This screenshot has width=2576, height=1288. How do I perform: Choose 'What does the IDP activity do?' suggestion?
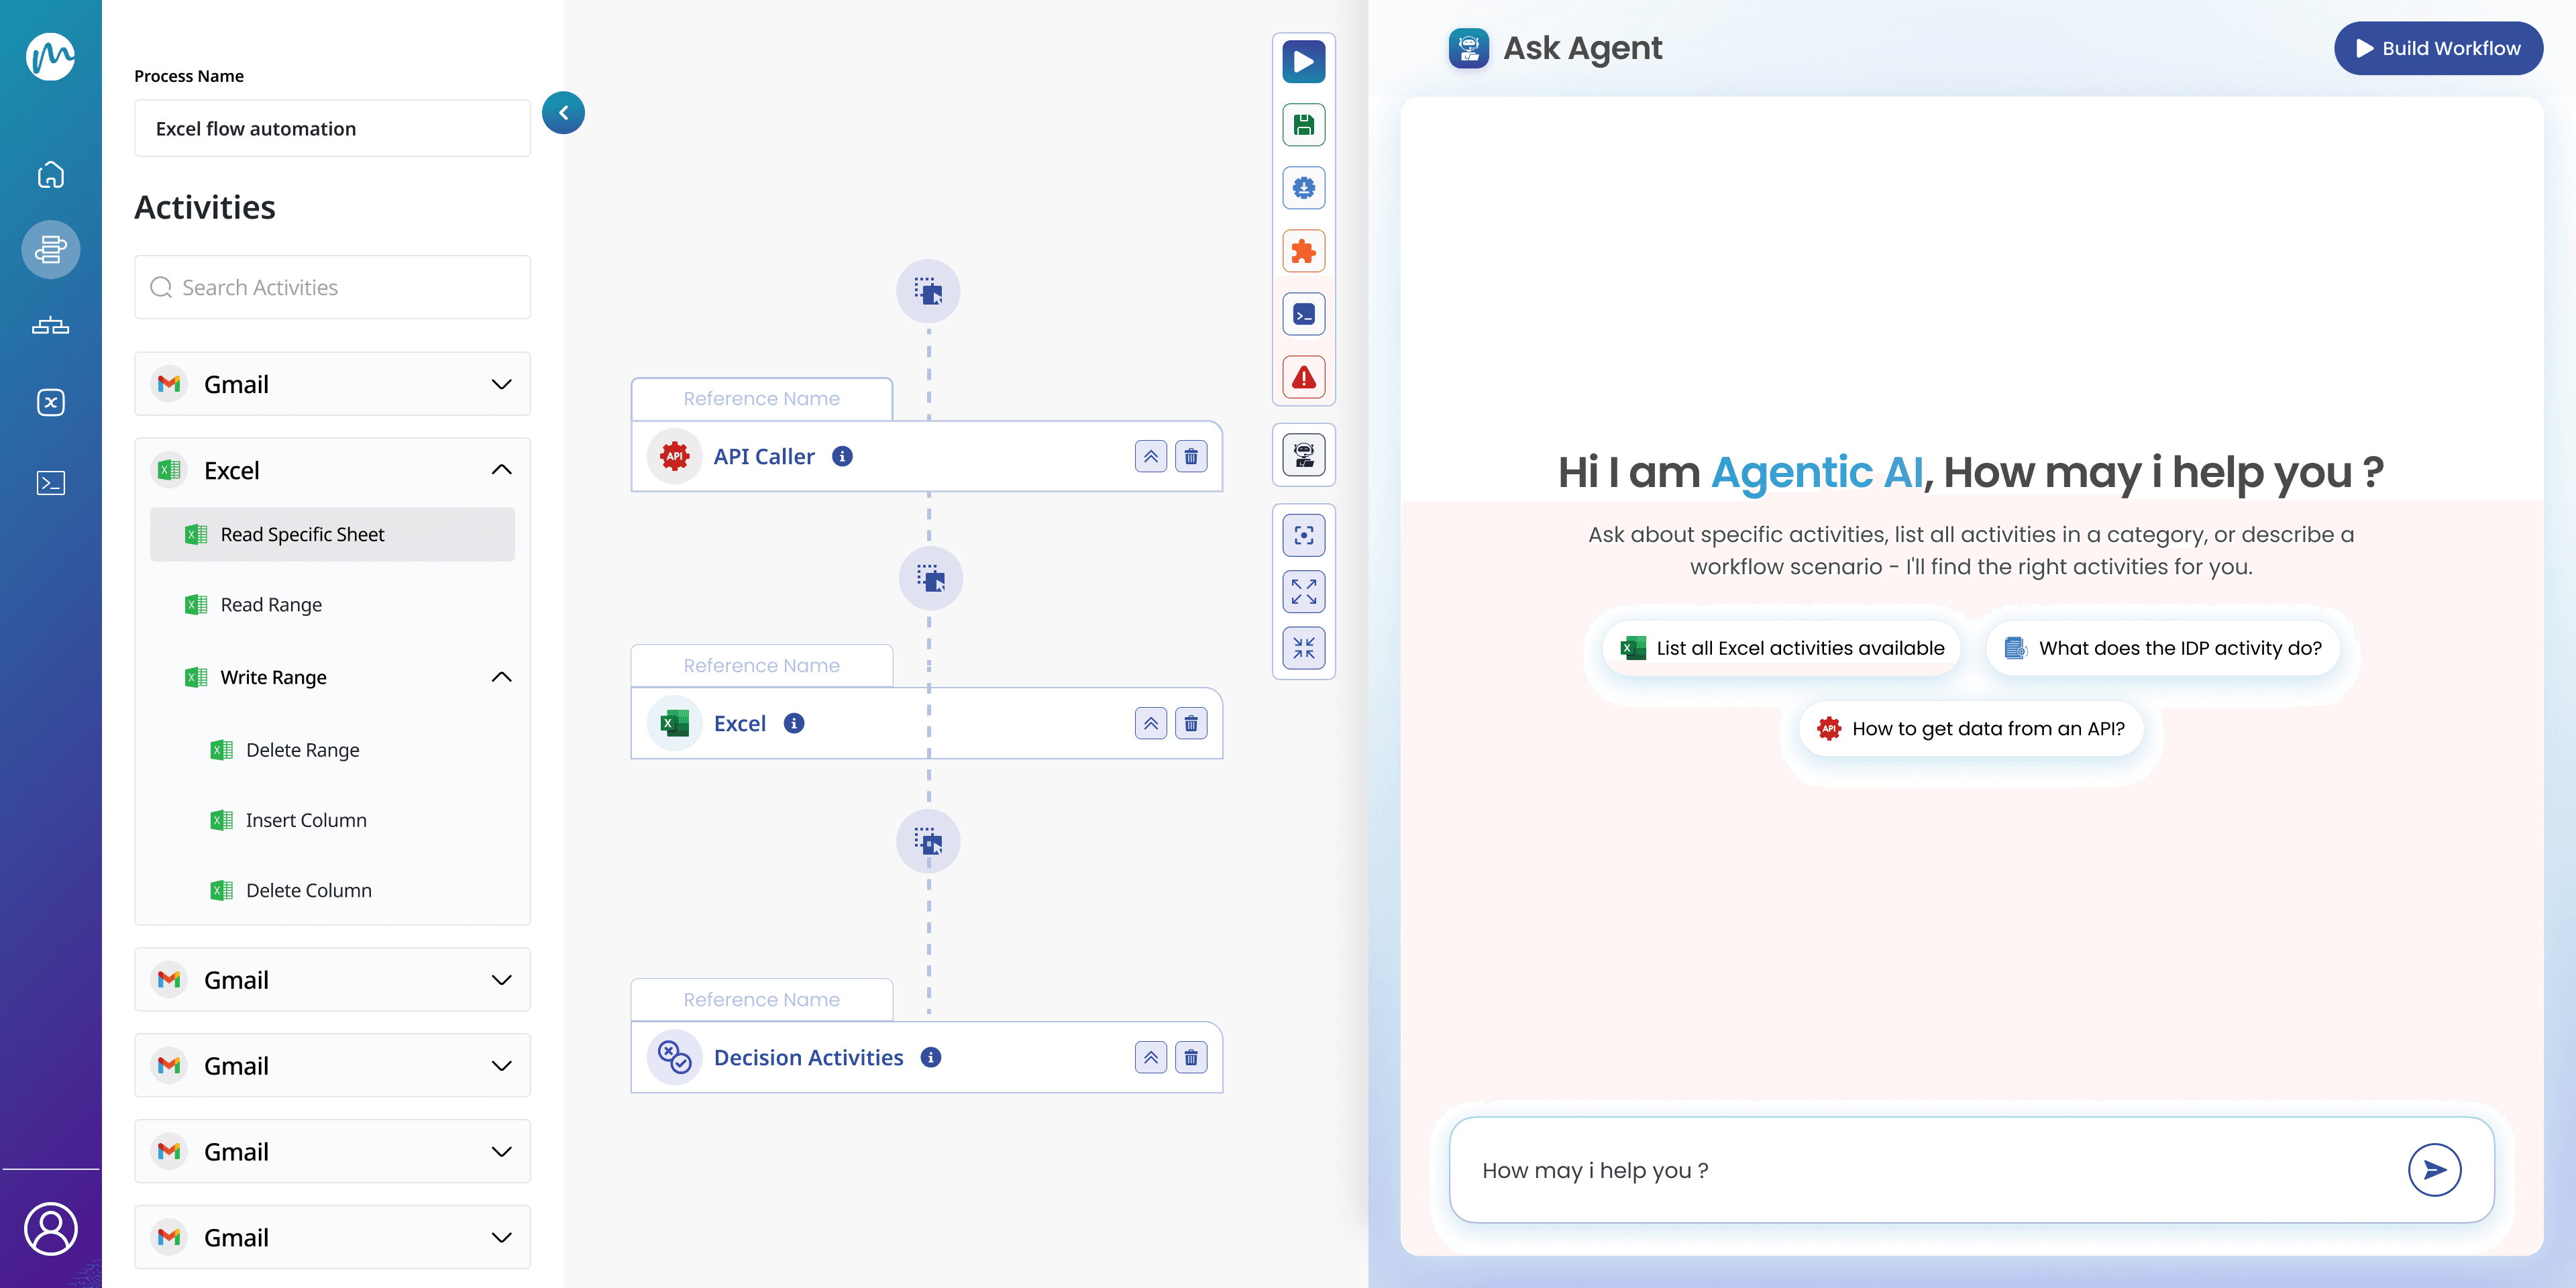[2162, 648]
